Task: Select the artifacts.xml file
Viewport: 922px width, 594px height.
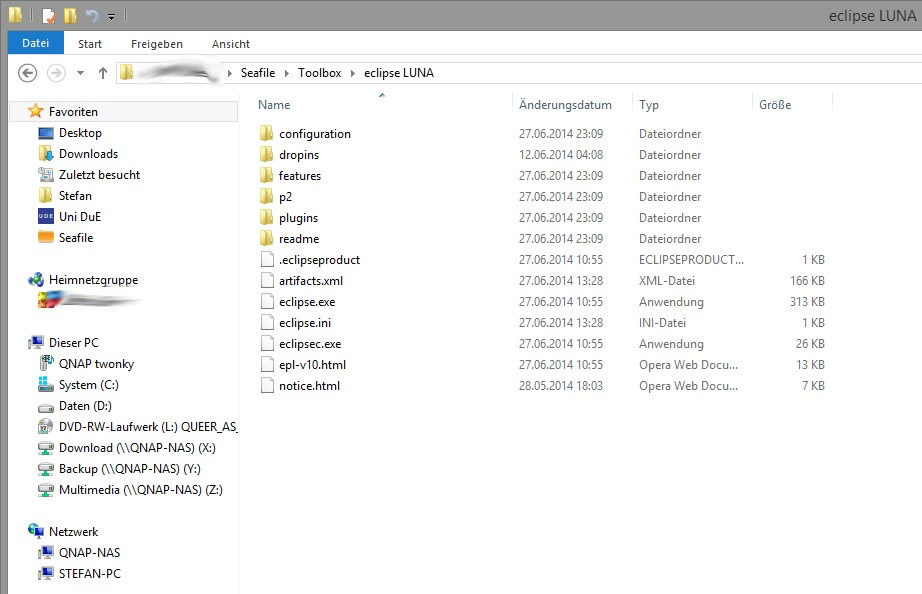Action: coord(310,281)
